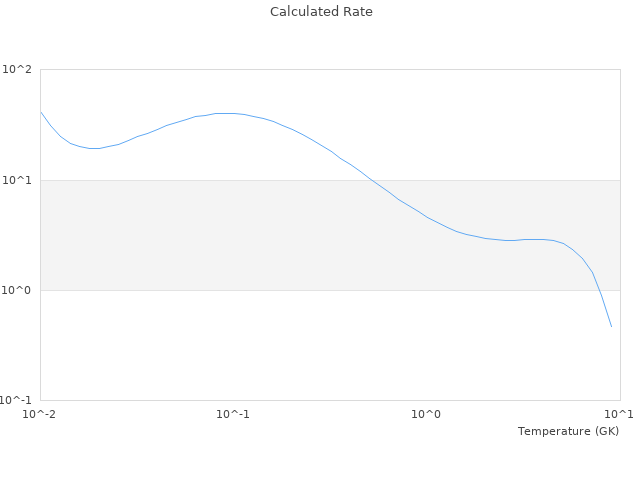This screenshot has height=480, width=640.
Task: Click the curve's local minimum left of the peak
Action: 94,148
